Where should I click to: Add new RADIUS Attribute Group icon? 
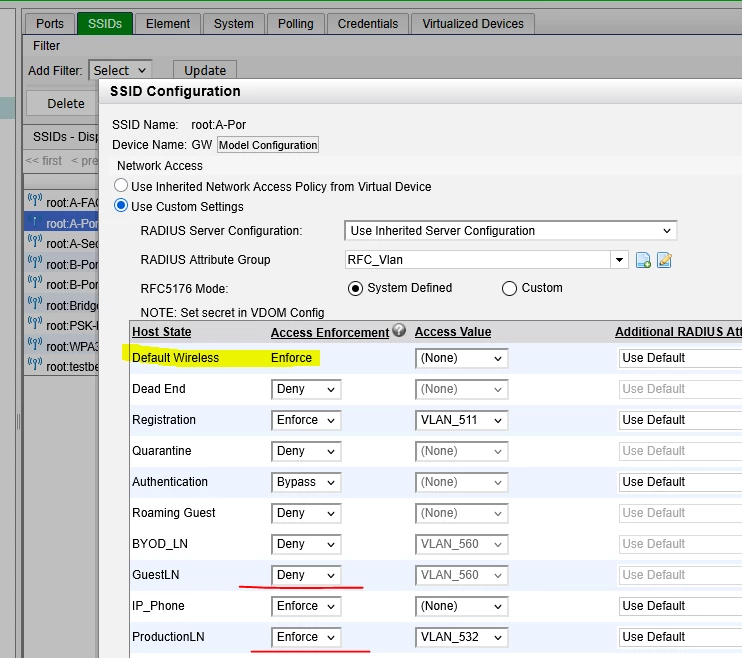coord(643,260)
